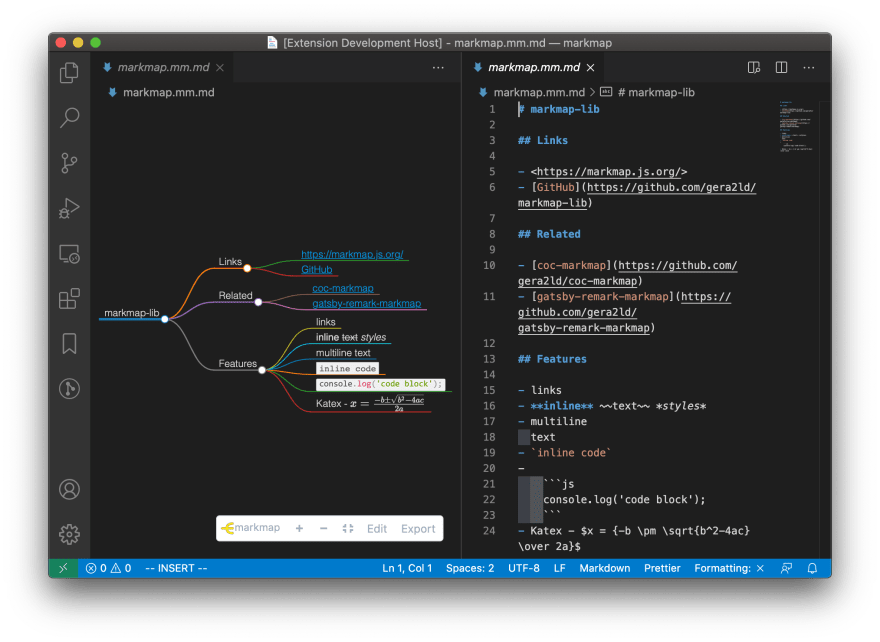This screenshot has width=880, height=642.
Task: Open more actions for left editor group
Action: 438,67
